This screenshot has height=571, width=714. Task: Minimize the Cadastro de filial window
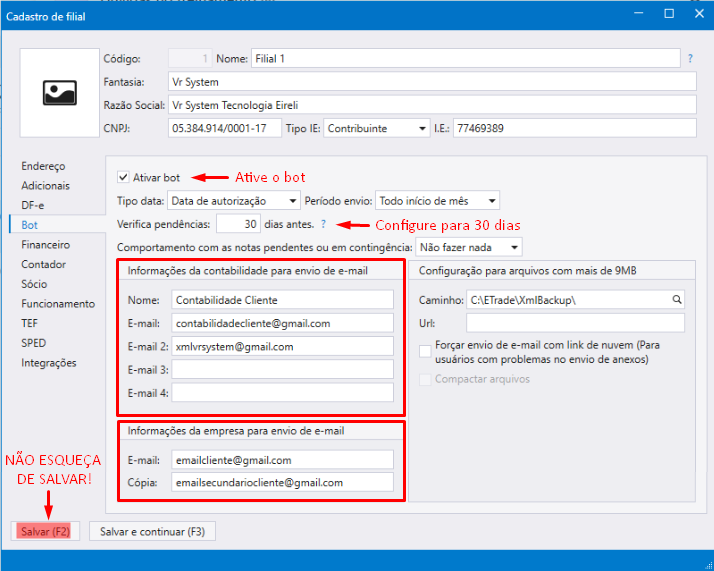pos(639,14)
